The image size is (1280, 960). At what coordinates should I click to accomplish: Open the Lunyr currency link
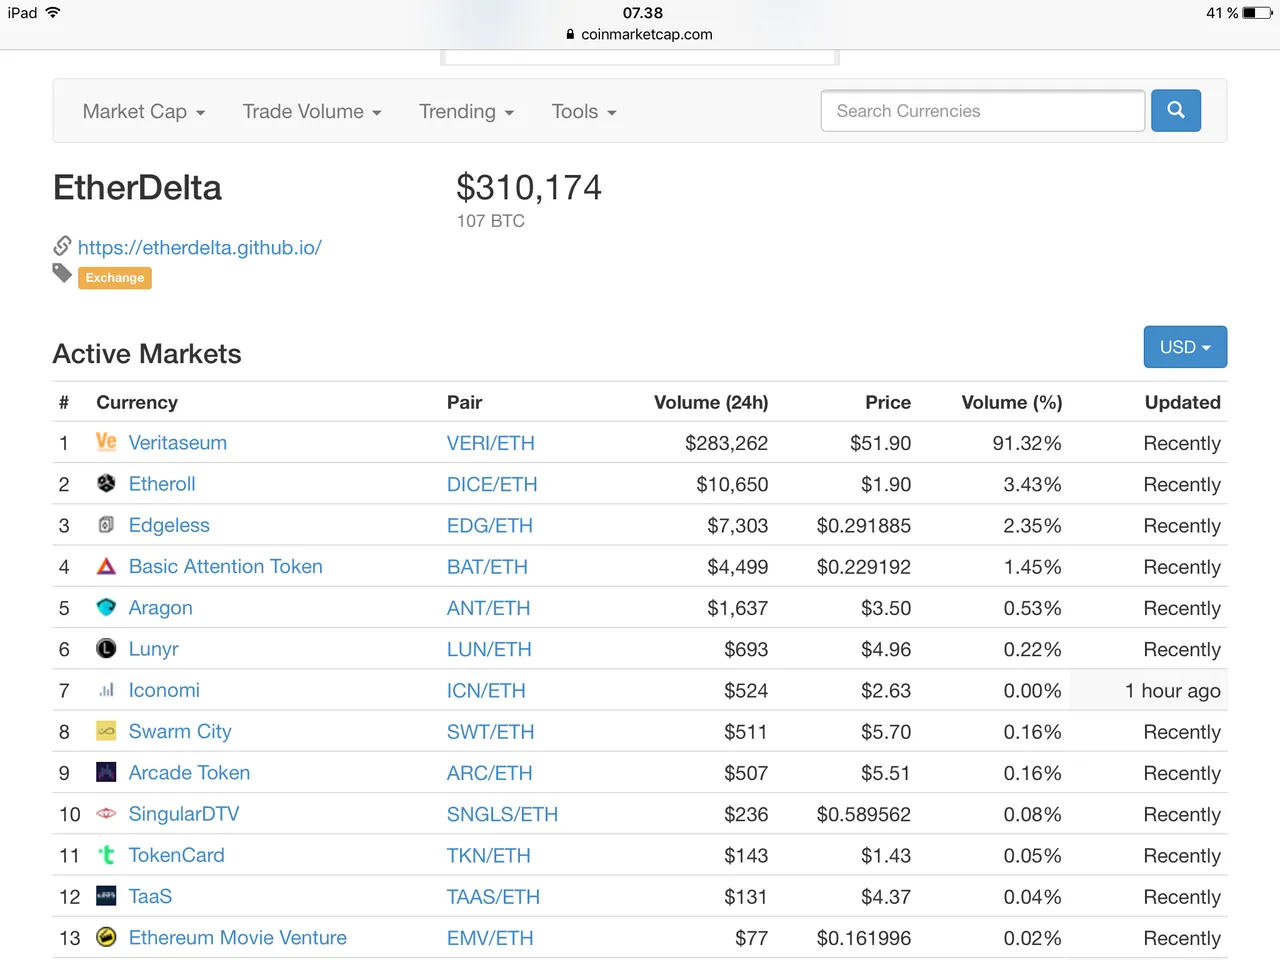click(x=154, y=649)
